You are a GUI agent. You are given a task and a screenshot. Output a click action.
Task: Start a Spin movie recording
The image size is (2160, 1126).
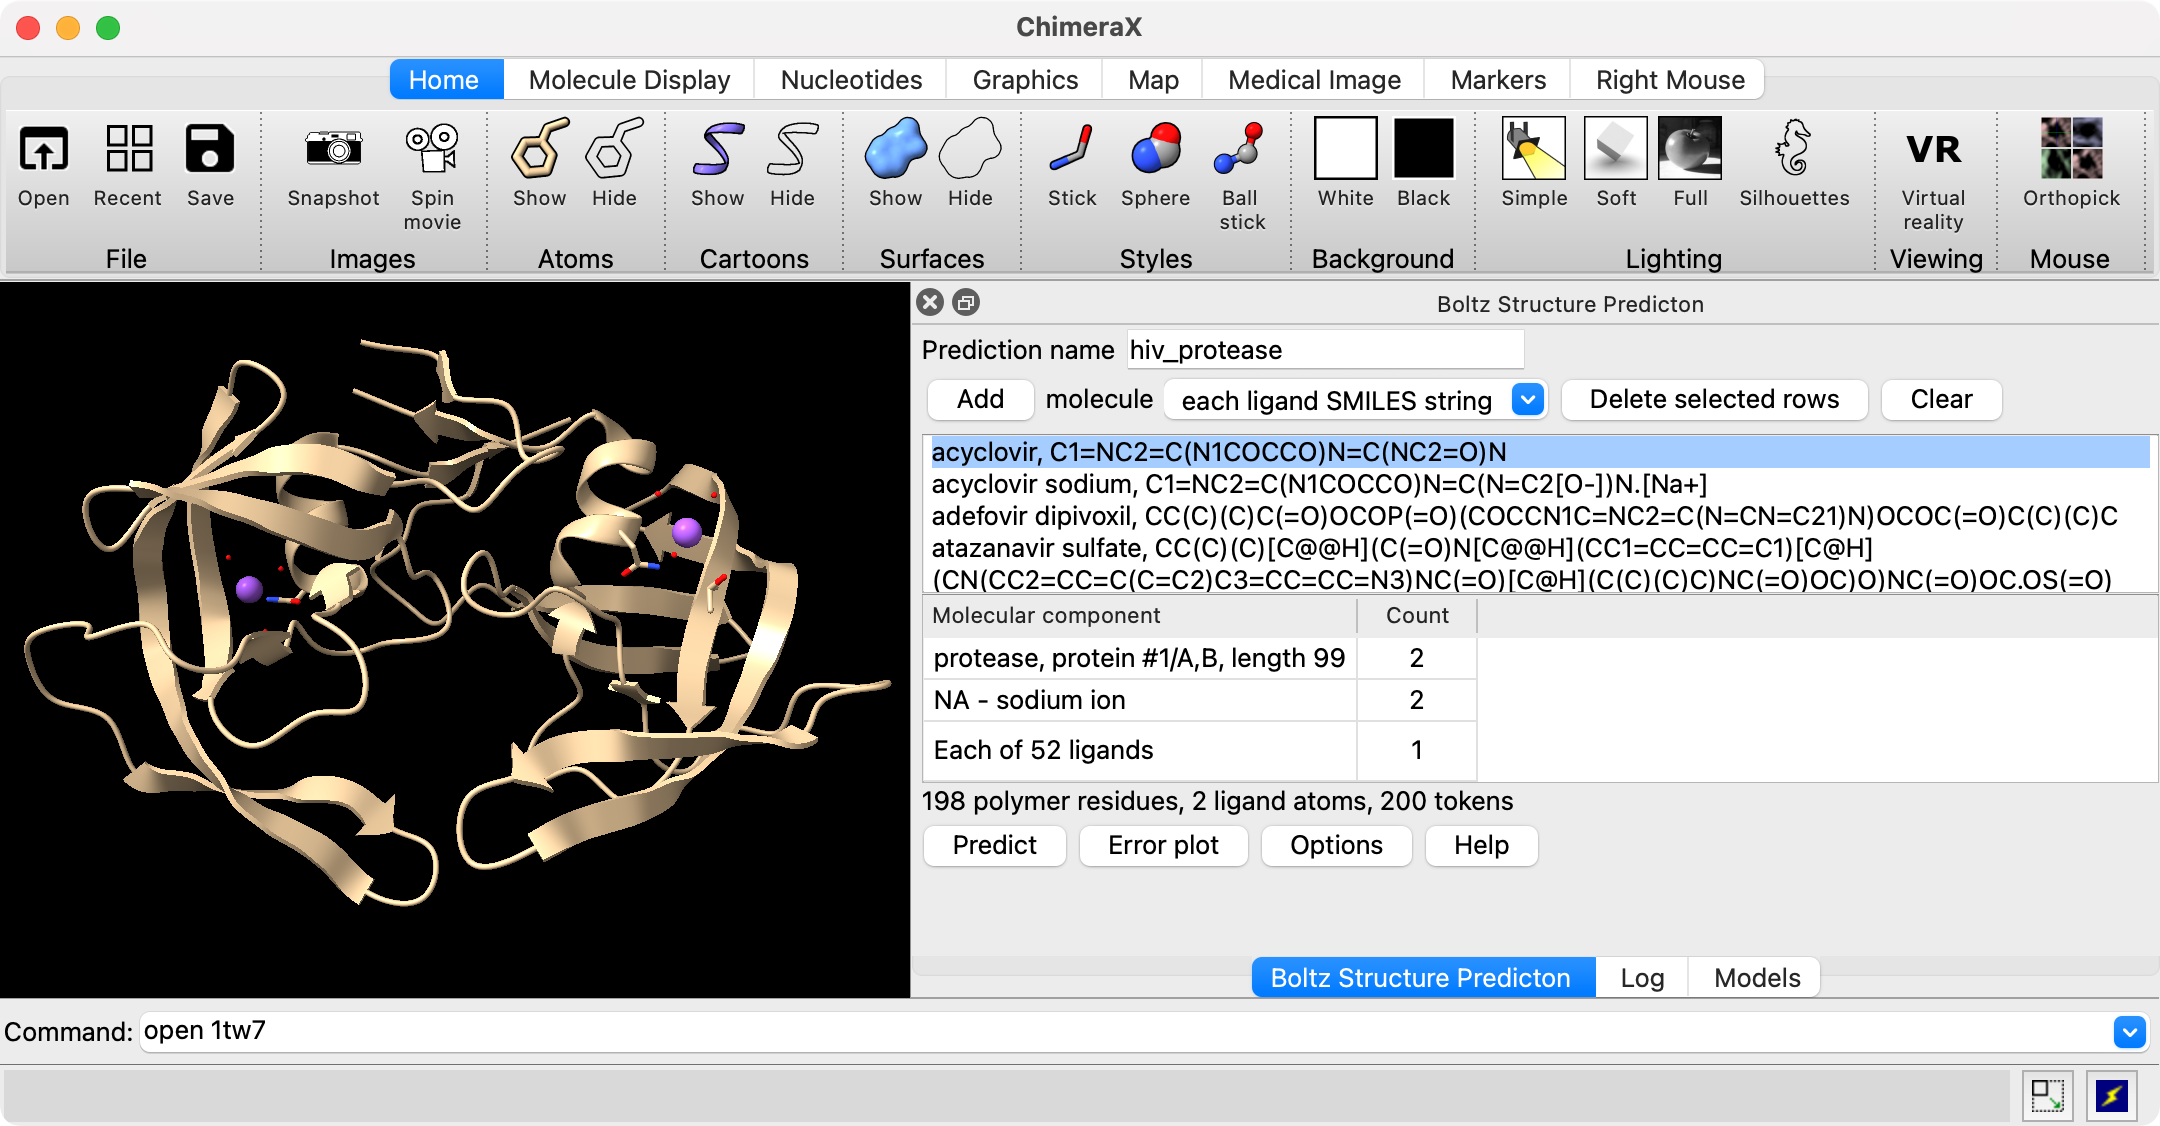click(x=432, y=150)
